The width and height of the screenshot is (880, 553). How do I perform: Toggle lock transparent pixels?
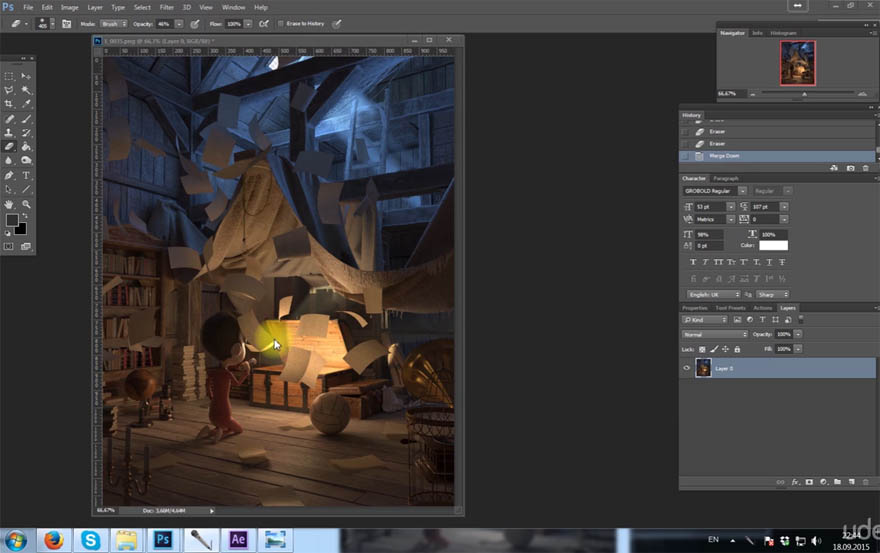pos(702,349)
